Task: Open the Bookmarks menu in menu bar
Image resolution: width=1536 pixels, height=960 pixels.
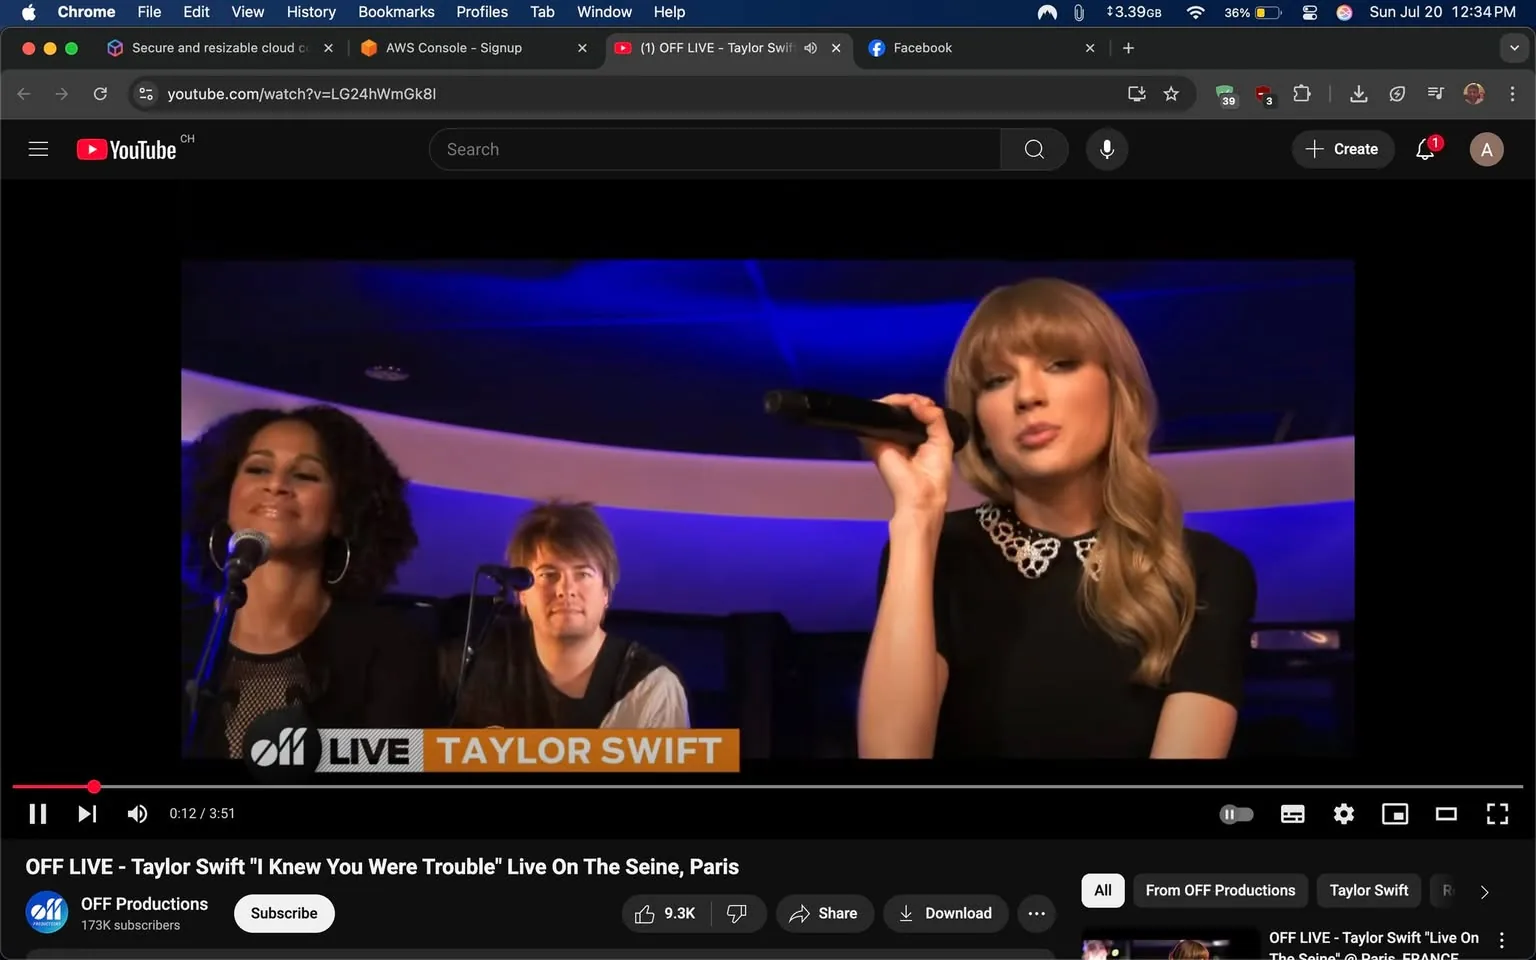Action: pos(396,12)
